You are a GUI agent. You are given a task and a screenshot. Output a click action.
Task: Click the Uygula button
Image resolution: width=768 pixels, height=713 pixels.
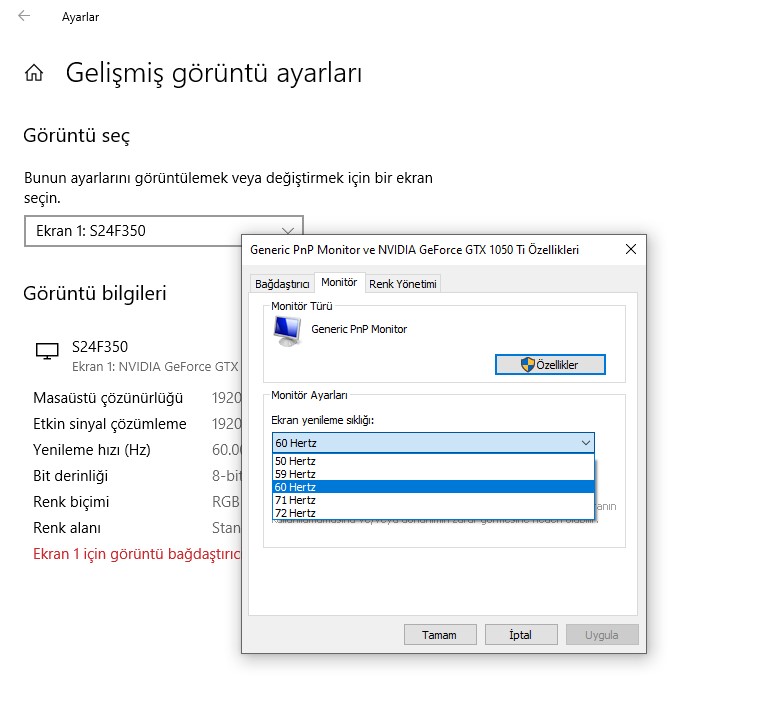(602, 635)
